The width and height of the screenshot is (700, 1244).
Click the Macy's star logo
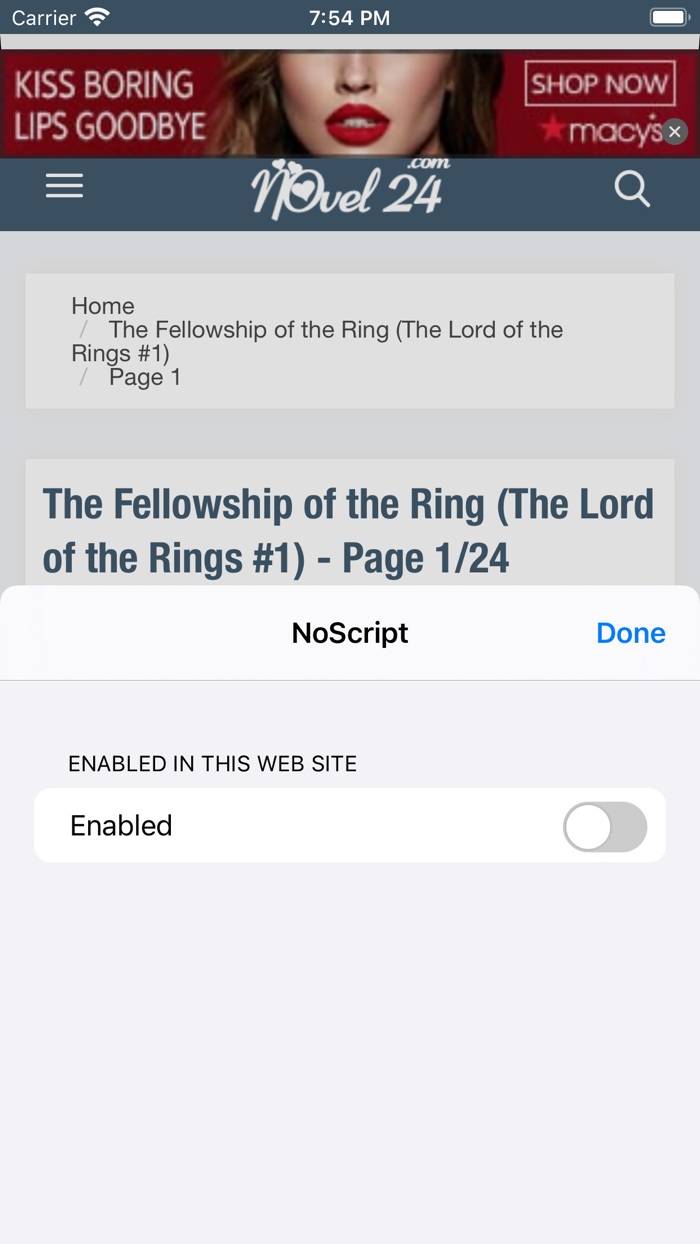(602, 131)
